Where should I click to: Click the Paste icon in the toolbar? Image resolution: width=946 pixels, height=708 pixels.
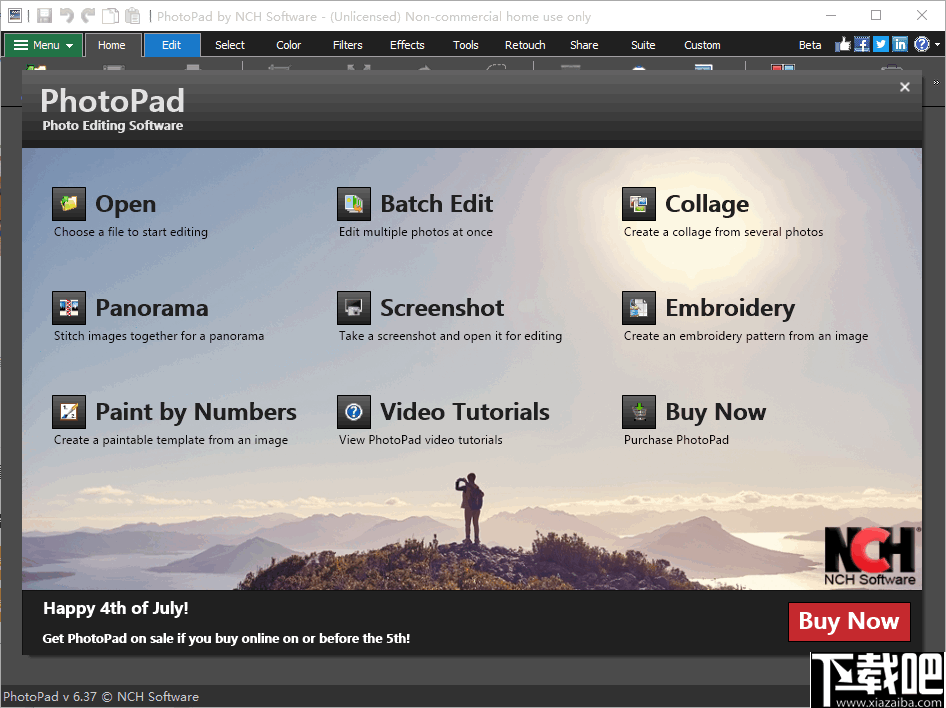point(132,15)
